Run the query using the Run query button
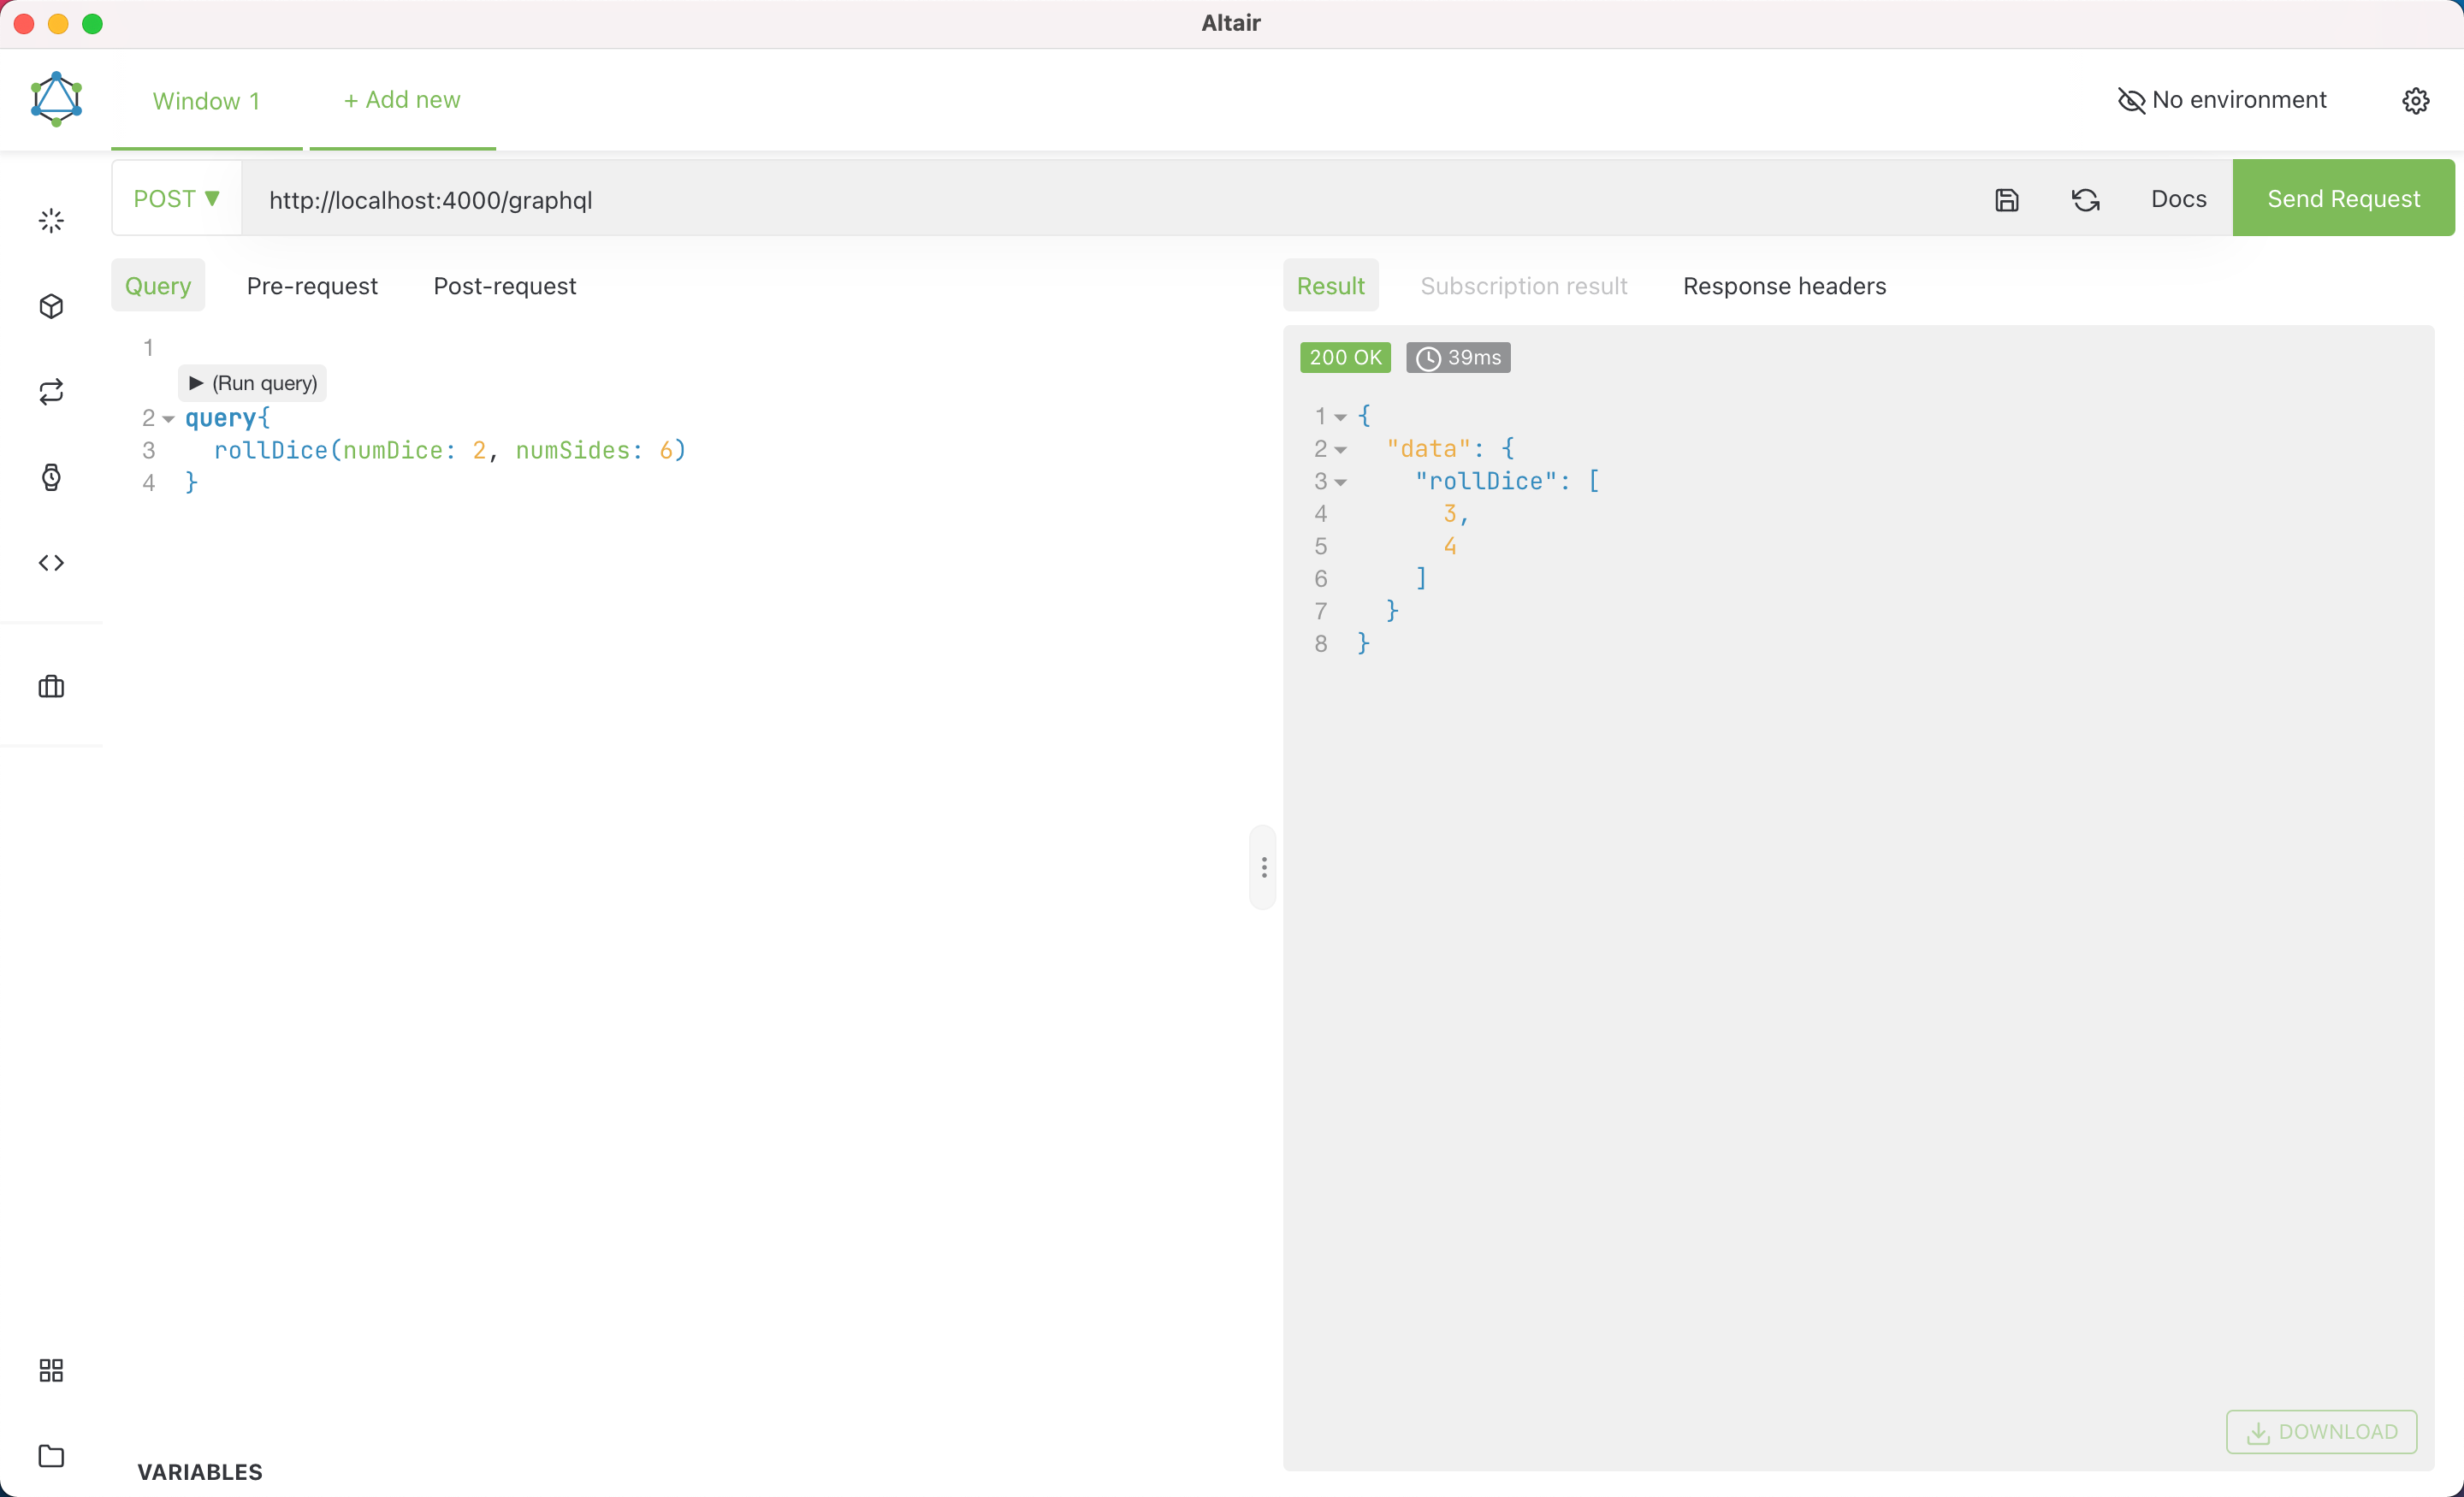 click(x=251, y=382)
